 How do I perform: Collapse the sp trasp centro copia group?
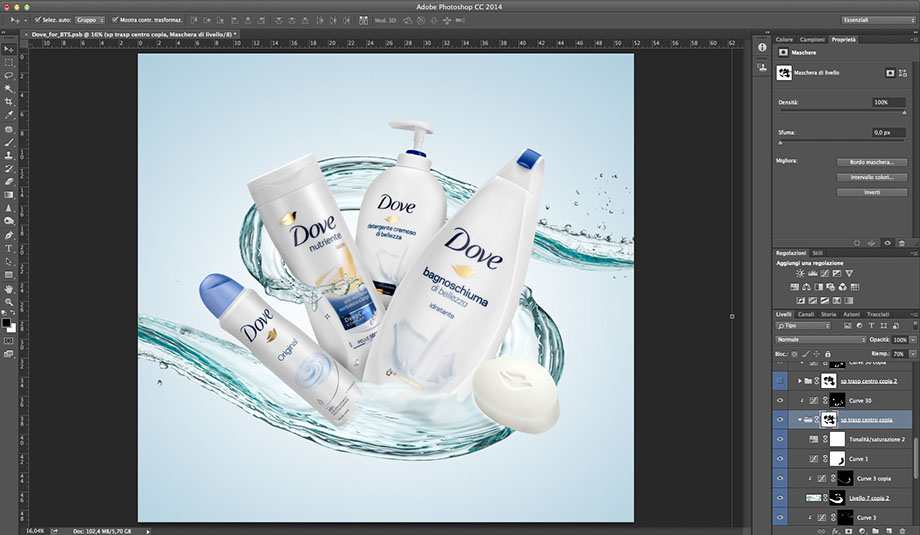point(800,420)
